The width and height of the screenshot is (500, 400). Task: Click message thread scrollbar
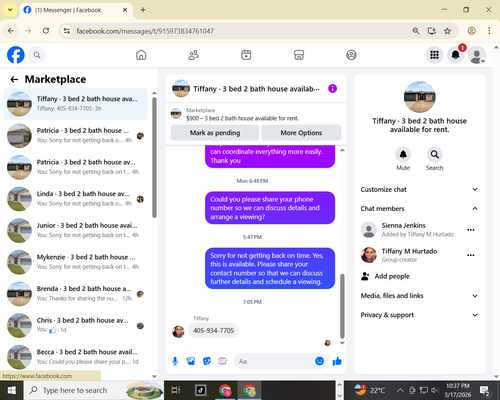(342, 306)
